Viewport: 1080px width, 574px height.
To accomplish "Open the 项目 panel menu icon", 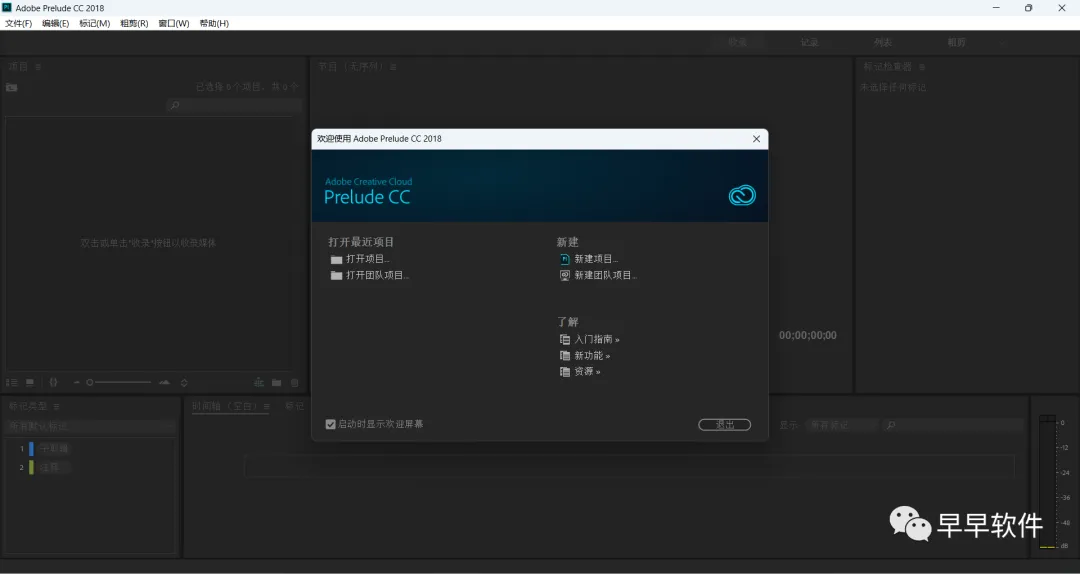I will [x=39, y=67].
